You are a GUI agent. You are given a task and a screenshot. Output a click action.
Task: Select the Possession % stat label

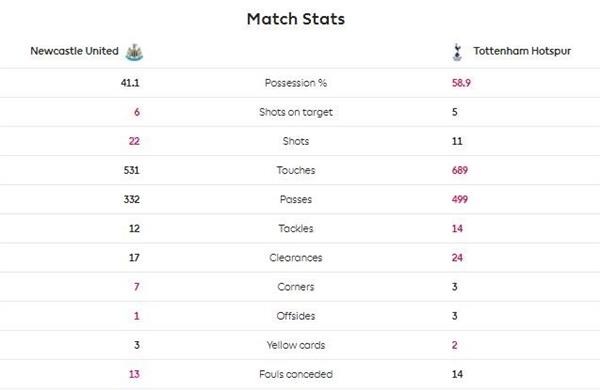(296, 83)
